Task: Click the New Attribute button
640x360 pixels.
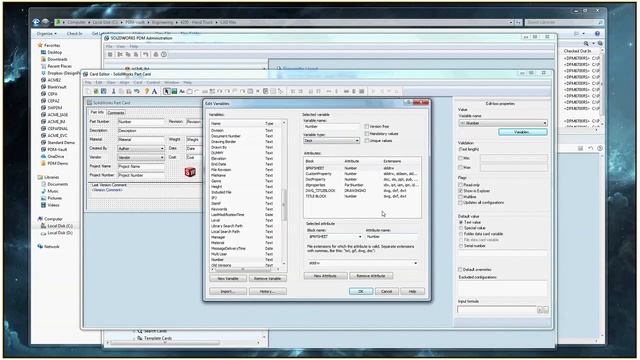Action: (325, 276)
